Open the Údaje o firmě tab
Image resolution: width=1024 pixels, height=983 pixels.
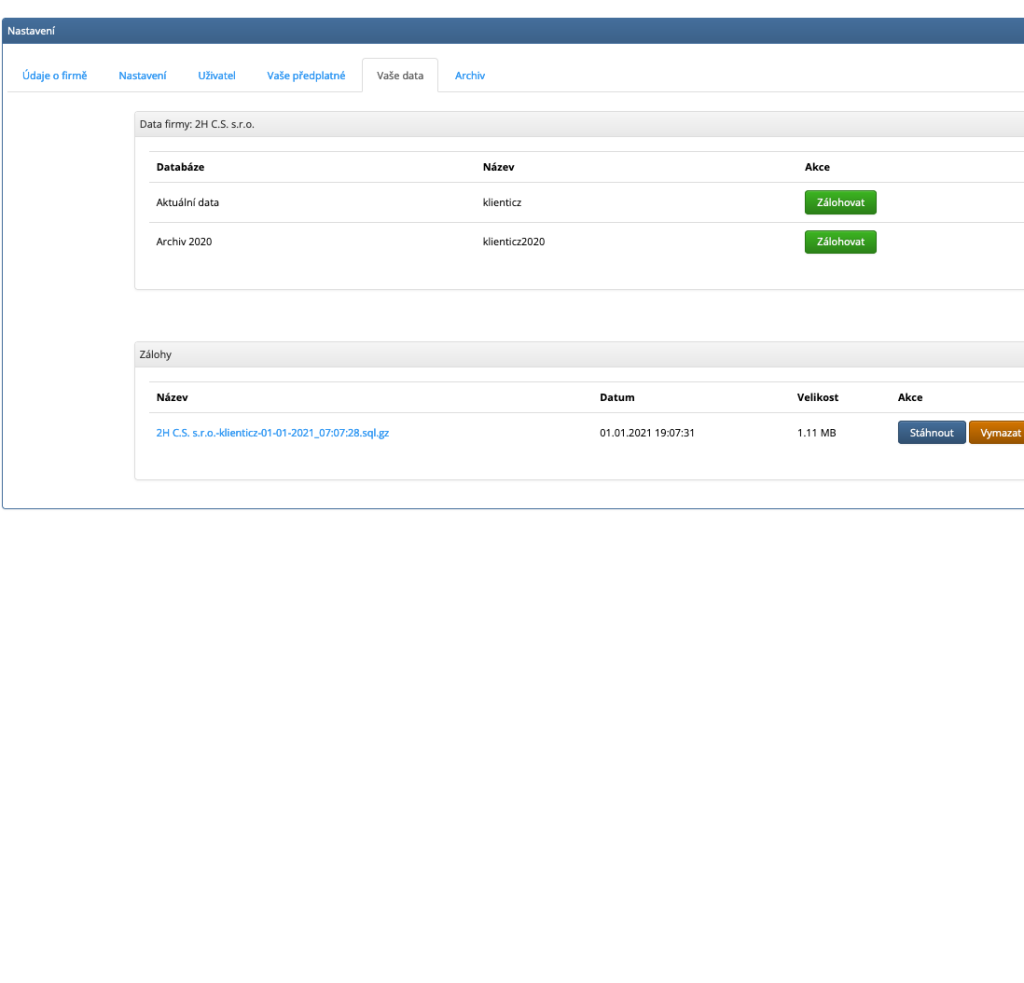point(55,76)
